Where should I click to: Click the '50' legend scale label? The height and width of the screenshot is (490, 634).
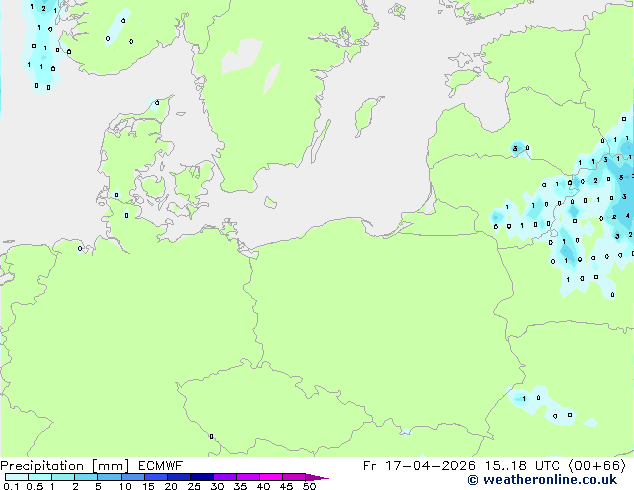coord(309,486)
